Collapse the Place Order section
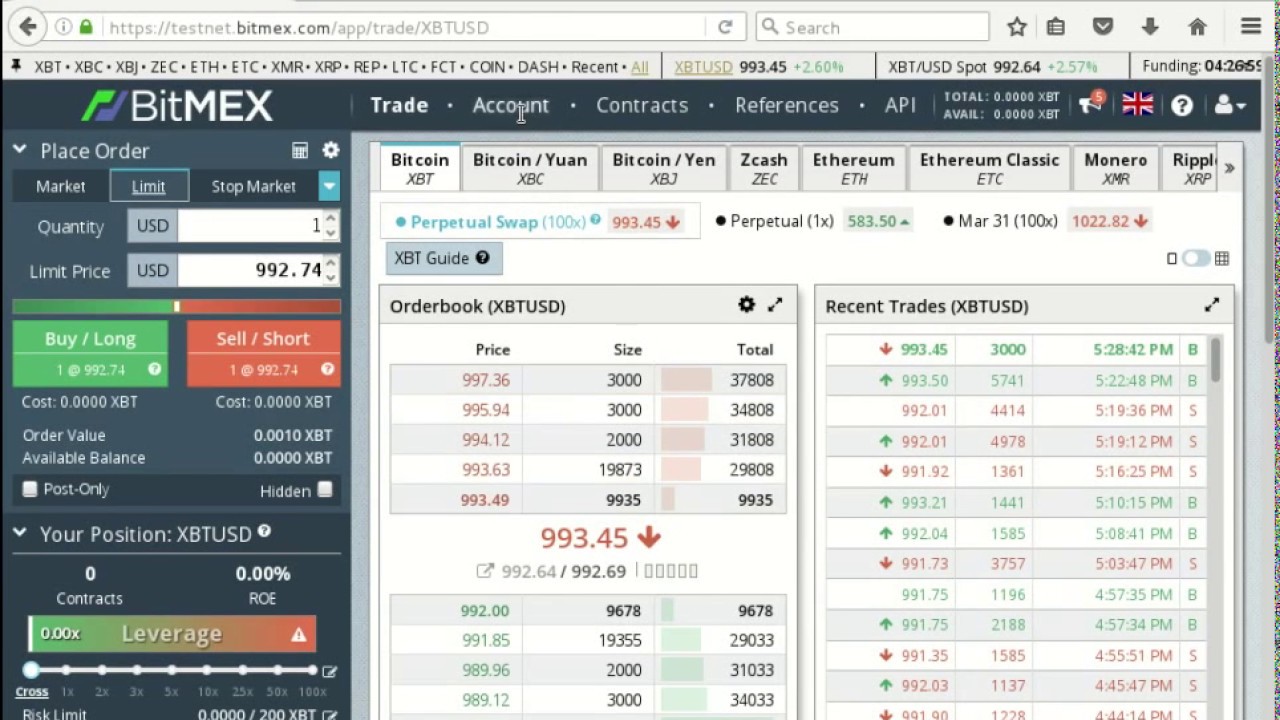This screenshot has width=1280, height=720. [x=19, y=150]
